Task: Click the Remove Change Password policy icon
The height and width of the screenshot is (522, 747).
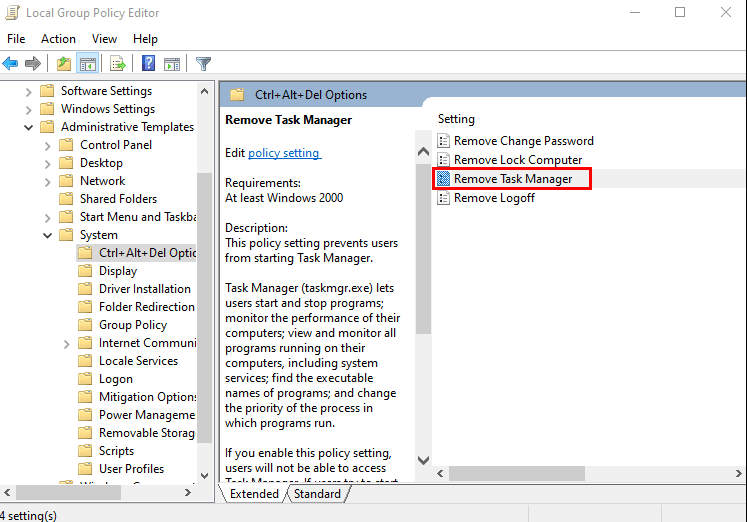Action: click(444, 141)
